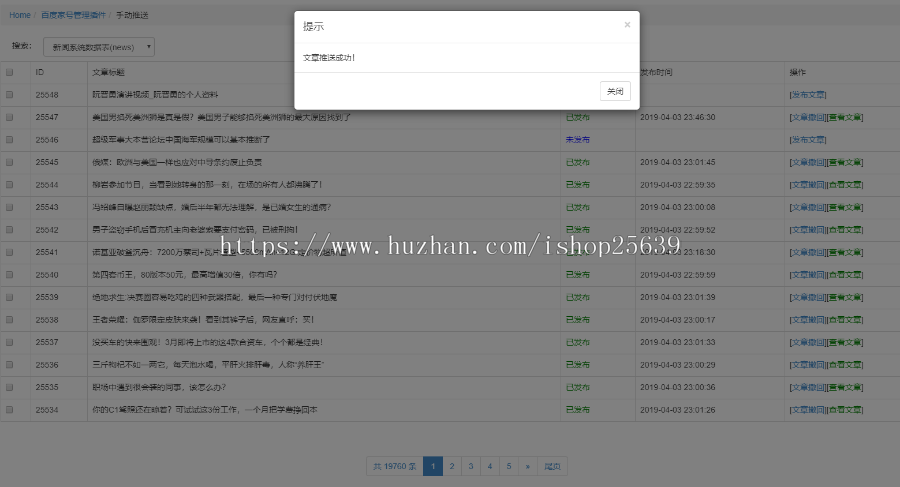Select page 1 in pagination

433,466
